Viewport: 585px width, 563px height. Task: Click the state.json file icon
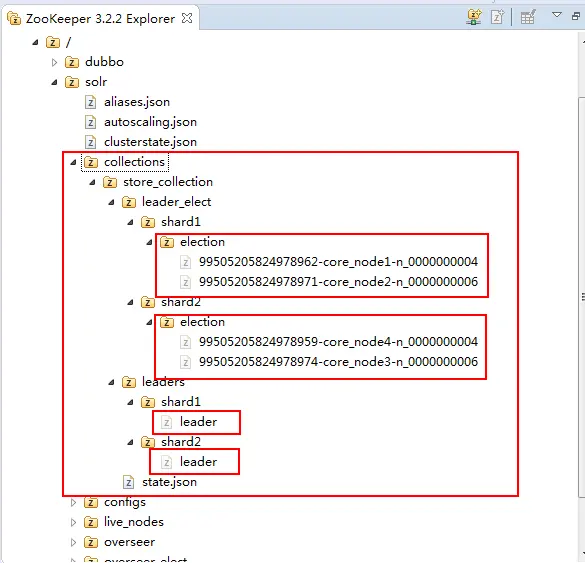tap(128, 482)
